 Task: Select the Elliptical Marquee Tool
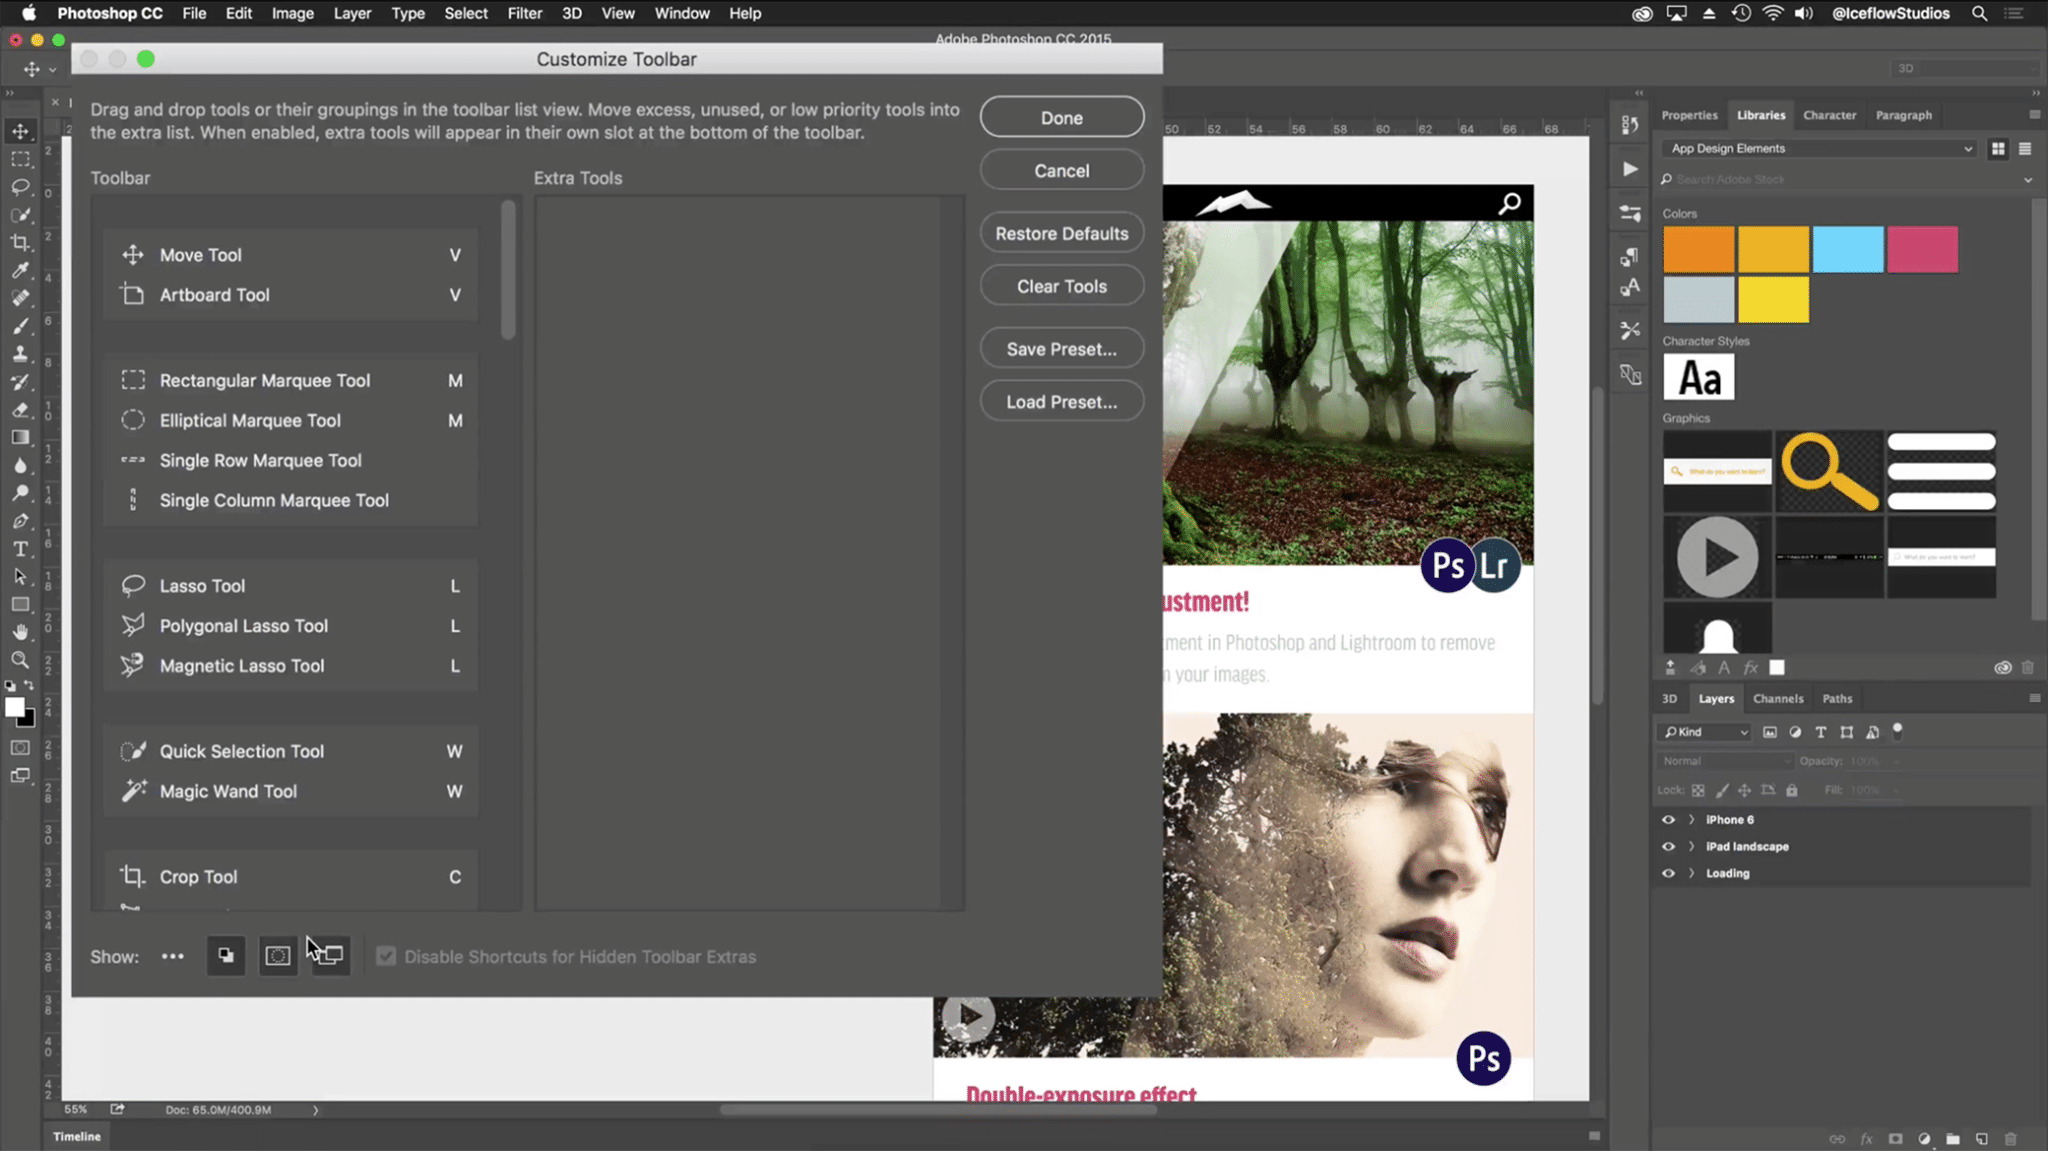250,419
